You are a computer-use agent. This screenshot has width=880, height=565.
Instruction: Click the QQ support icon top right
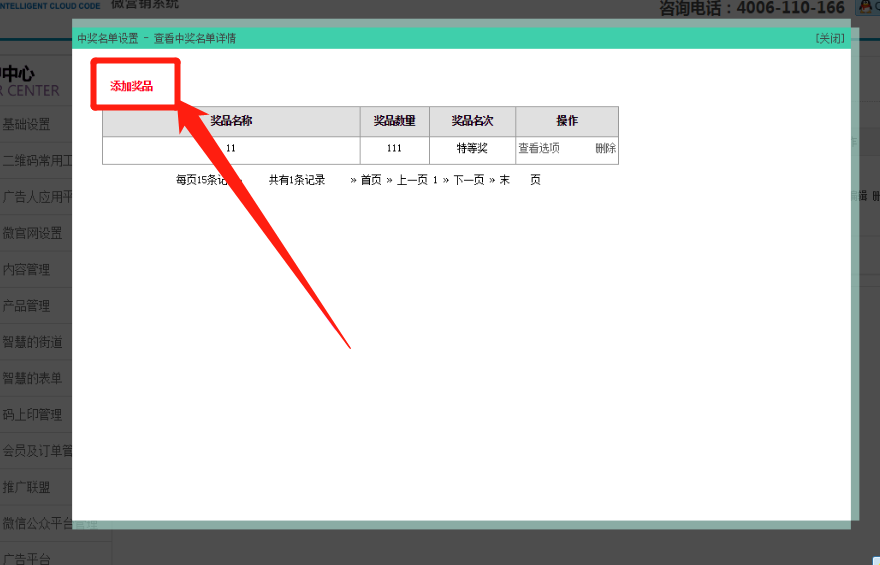click(869, 8)
